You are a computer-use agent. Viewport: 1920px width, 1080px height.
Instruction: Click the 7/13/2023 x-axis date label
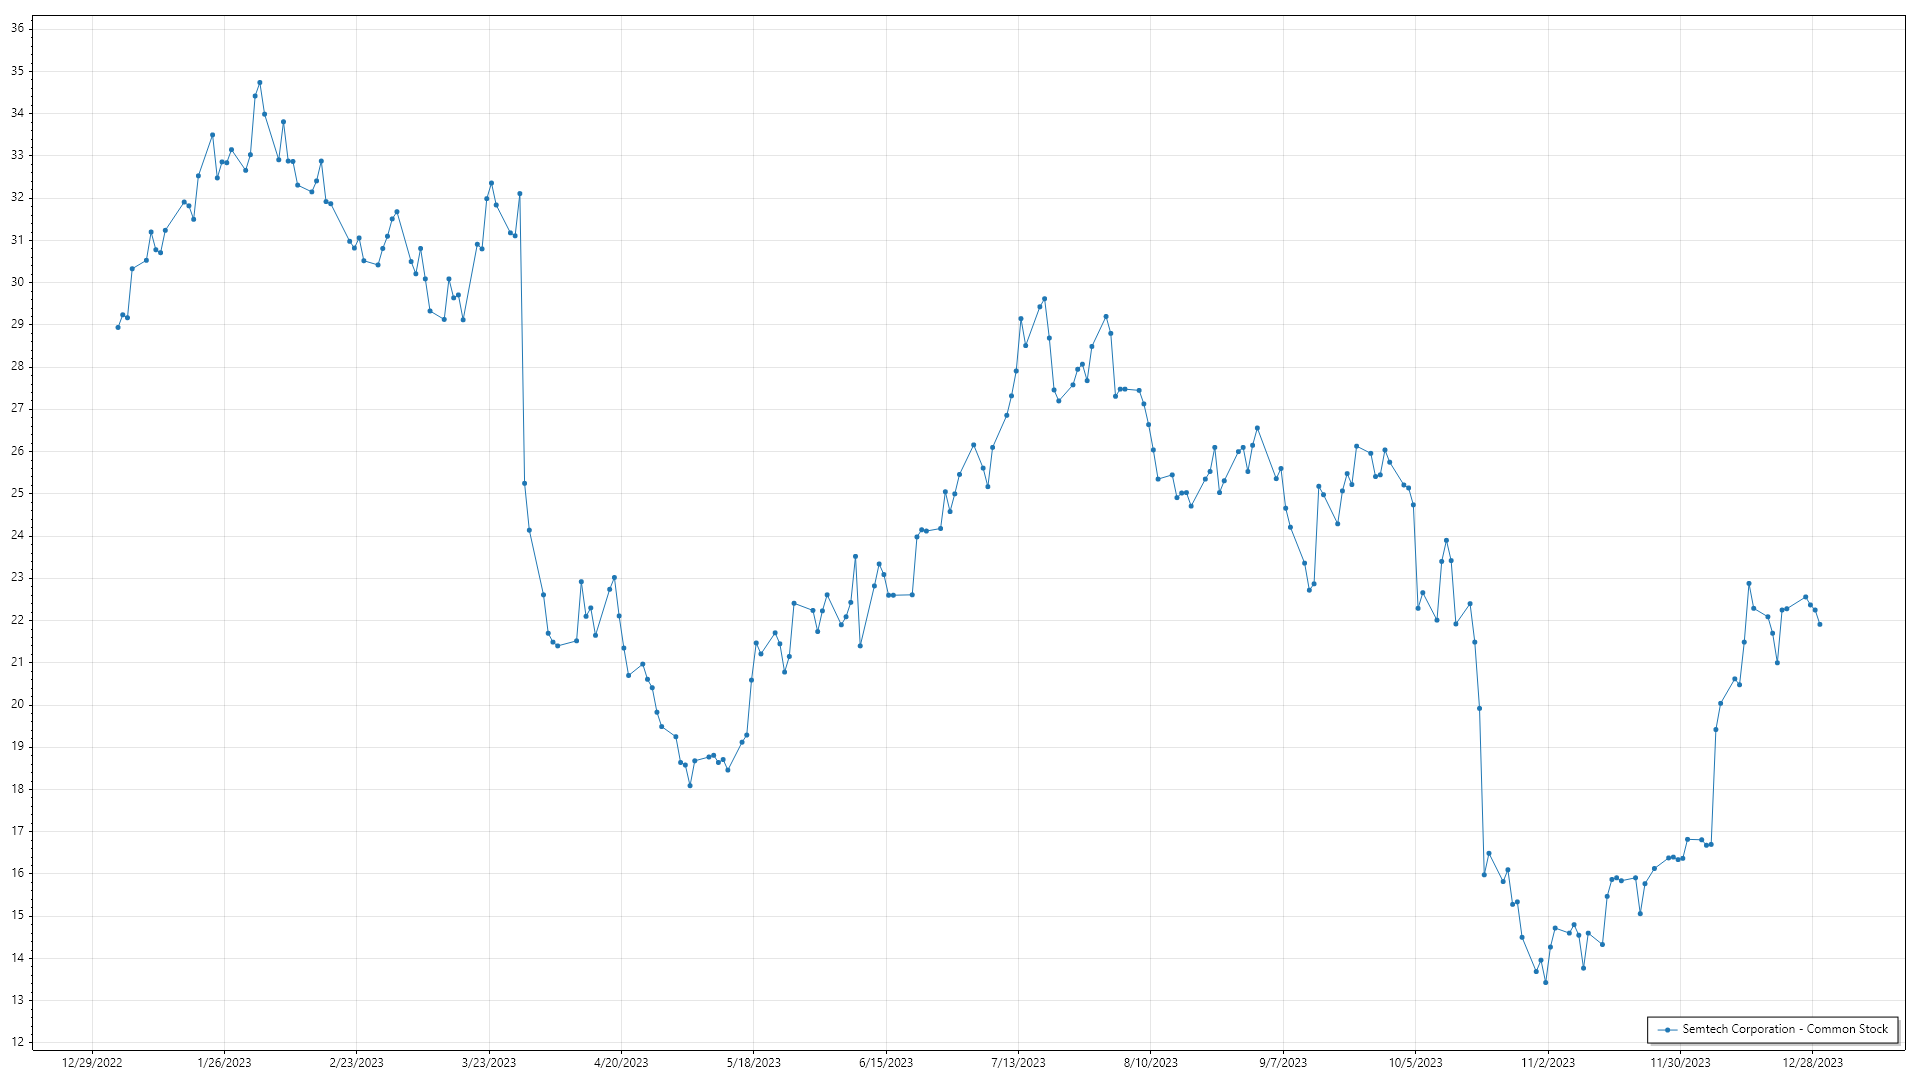point(1018,1063)
